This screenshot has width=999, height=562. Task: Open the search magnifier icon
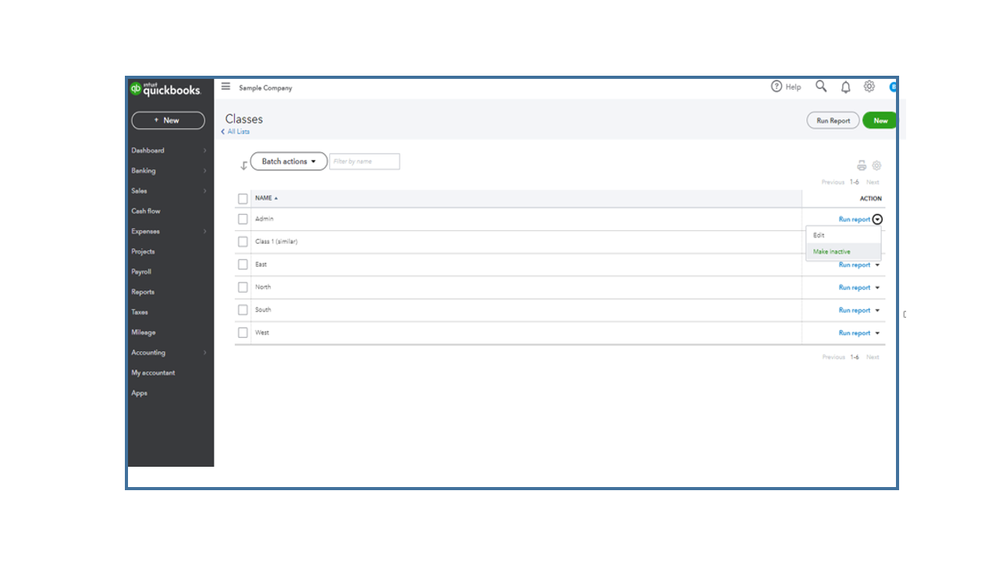tap(821, 87)
